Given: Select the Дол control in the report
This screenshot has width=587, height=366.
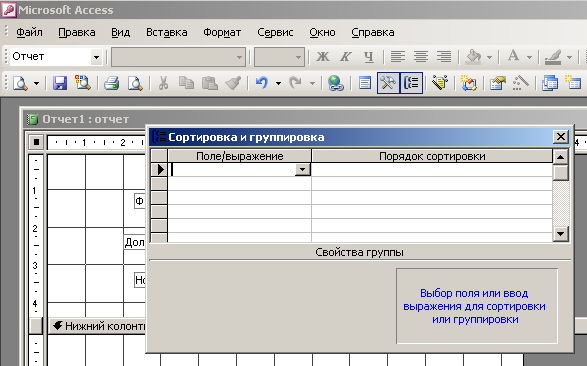Looking at the screenshot, I should click(134, 243).
